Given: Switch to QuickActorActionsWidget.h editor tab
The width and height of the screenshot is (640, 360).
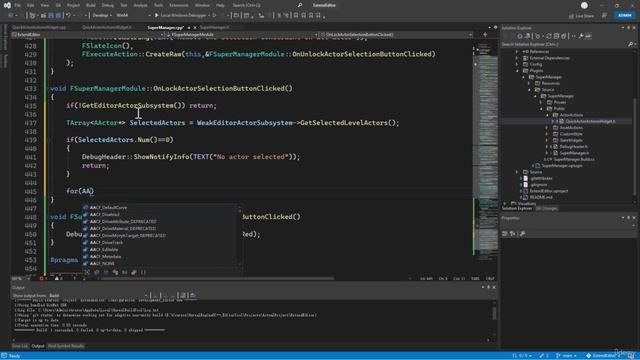Looking at the screenshot, I should [107, 27].
